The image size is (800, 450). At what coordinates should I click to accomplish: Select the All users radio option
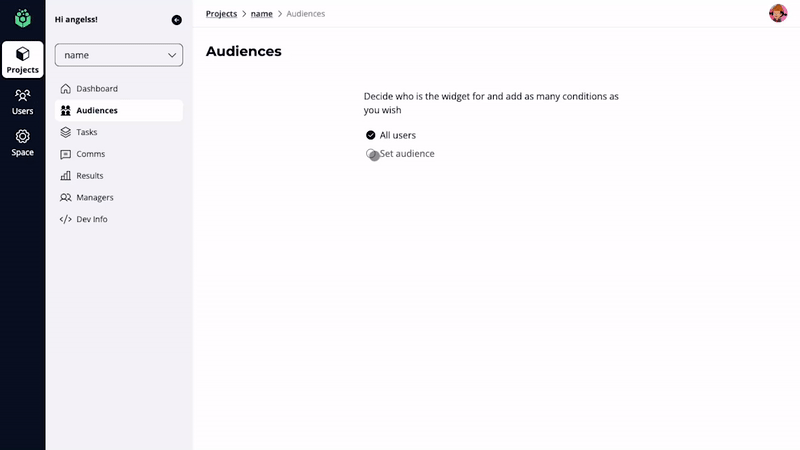point(370,135)
